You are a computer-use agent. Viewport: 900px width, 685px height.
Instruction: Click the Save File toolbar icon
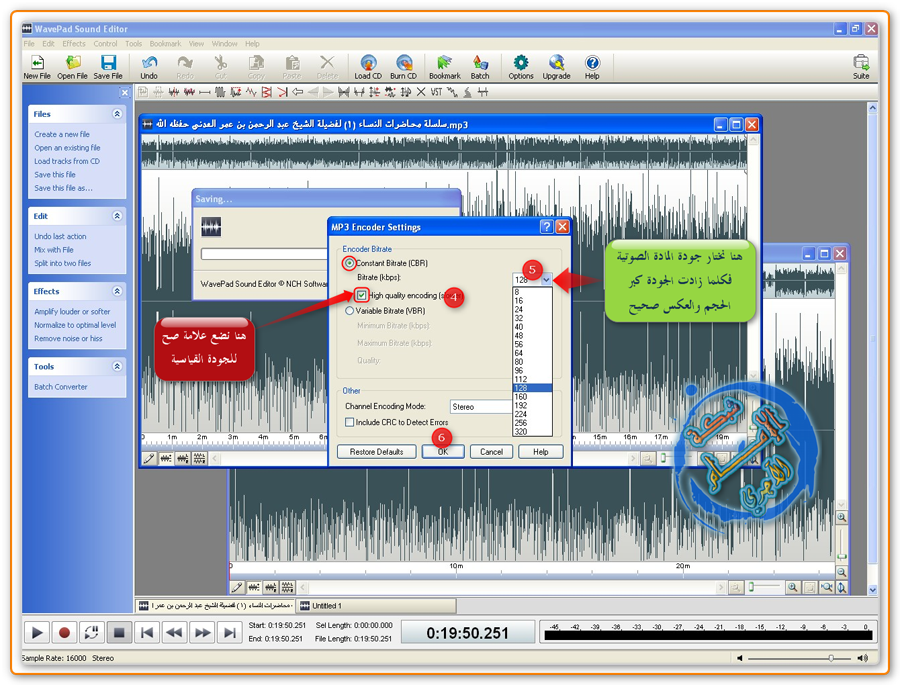coord(108,64)
